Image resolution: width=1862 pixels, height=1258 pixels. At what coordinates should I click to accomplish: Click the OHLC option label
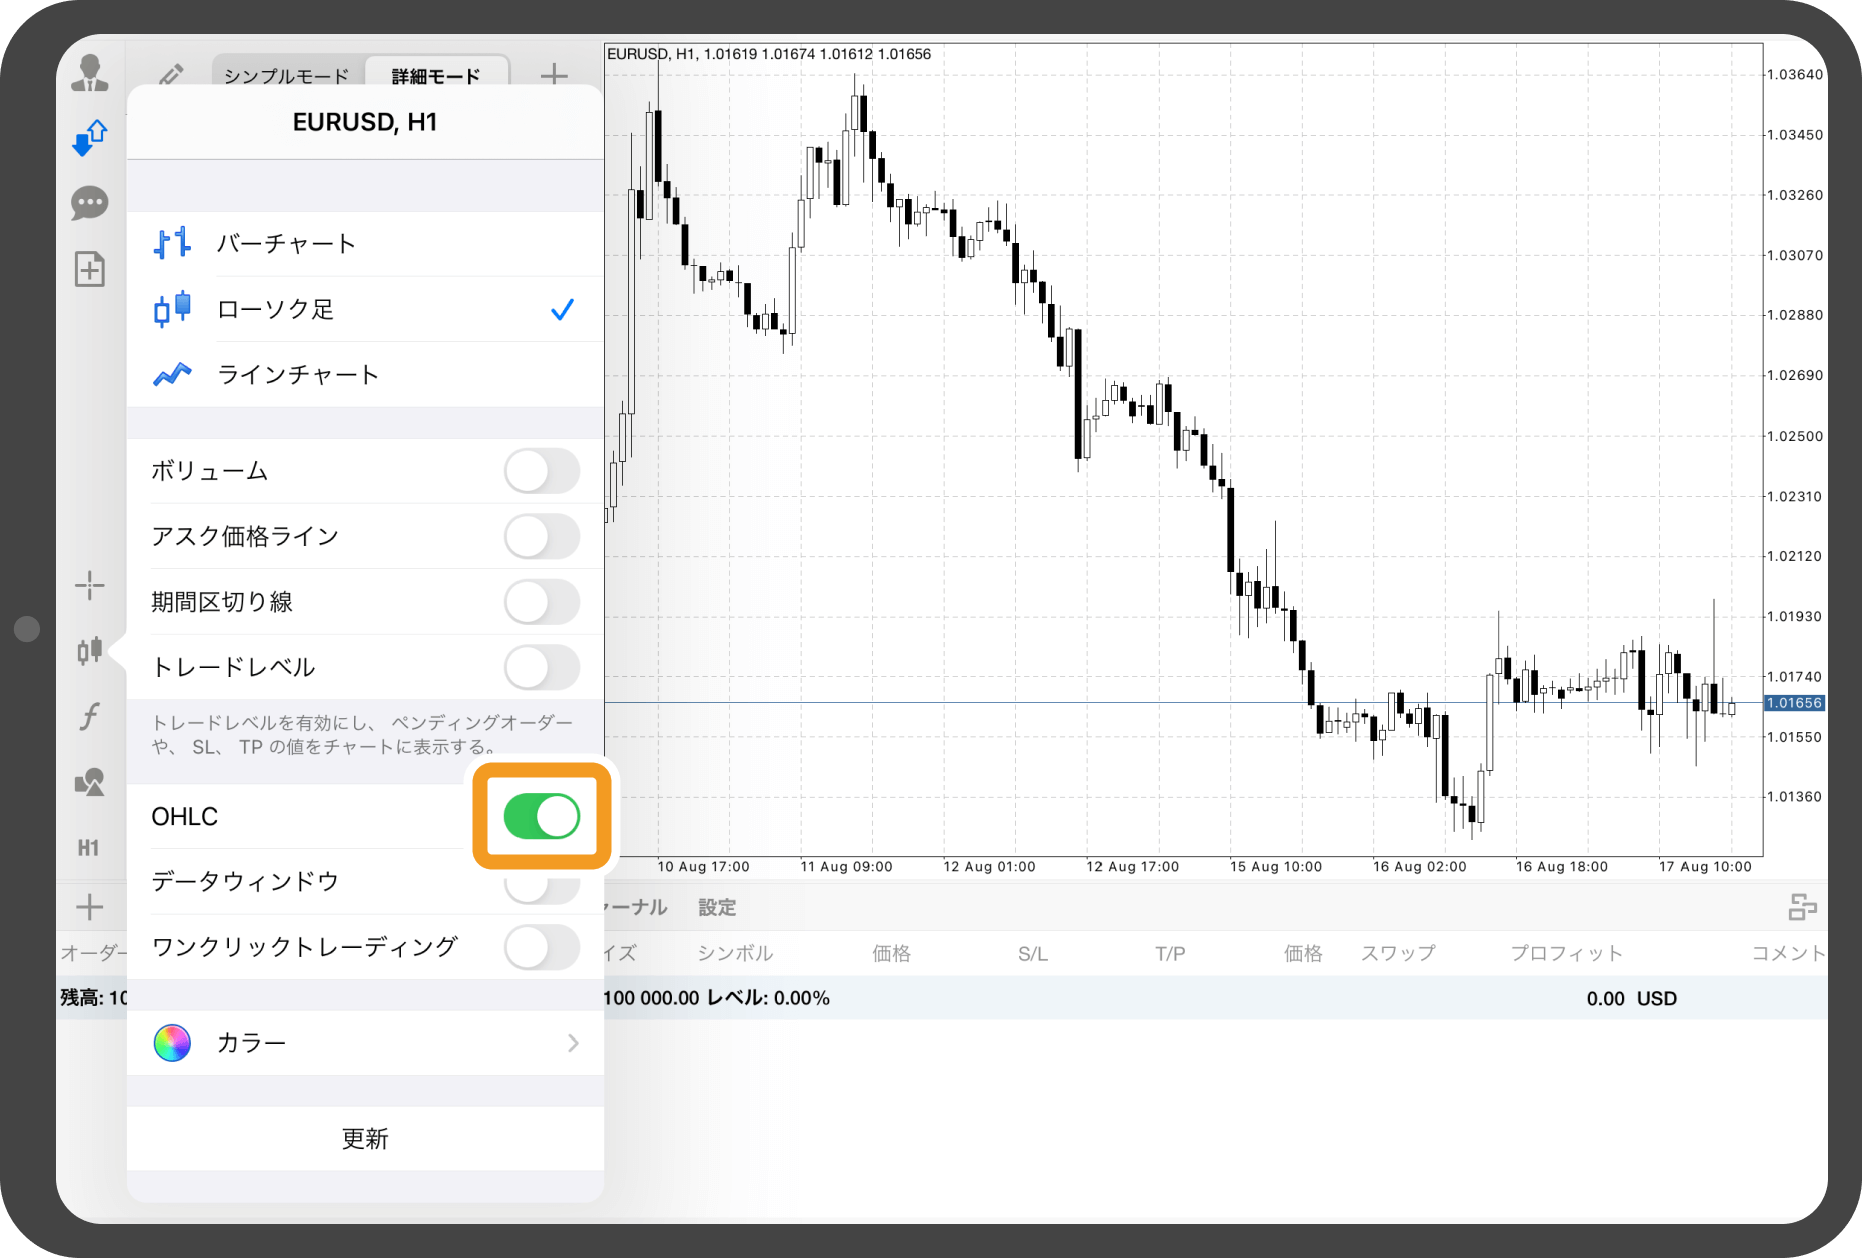185,816
